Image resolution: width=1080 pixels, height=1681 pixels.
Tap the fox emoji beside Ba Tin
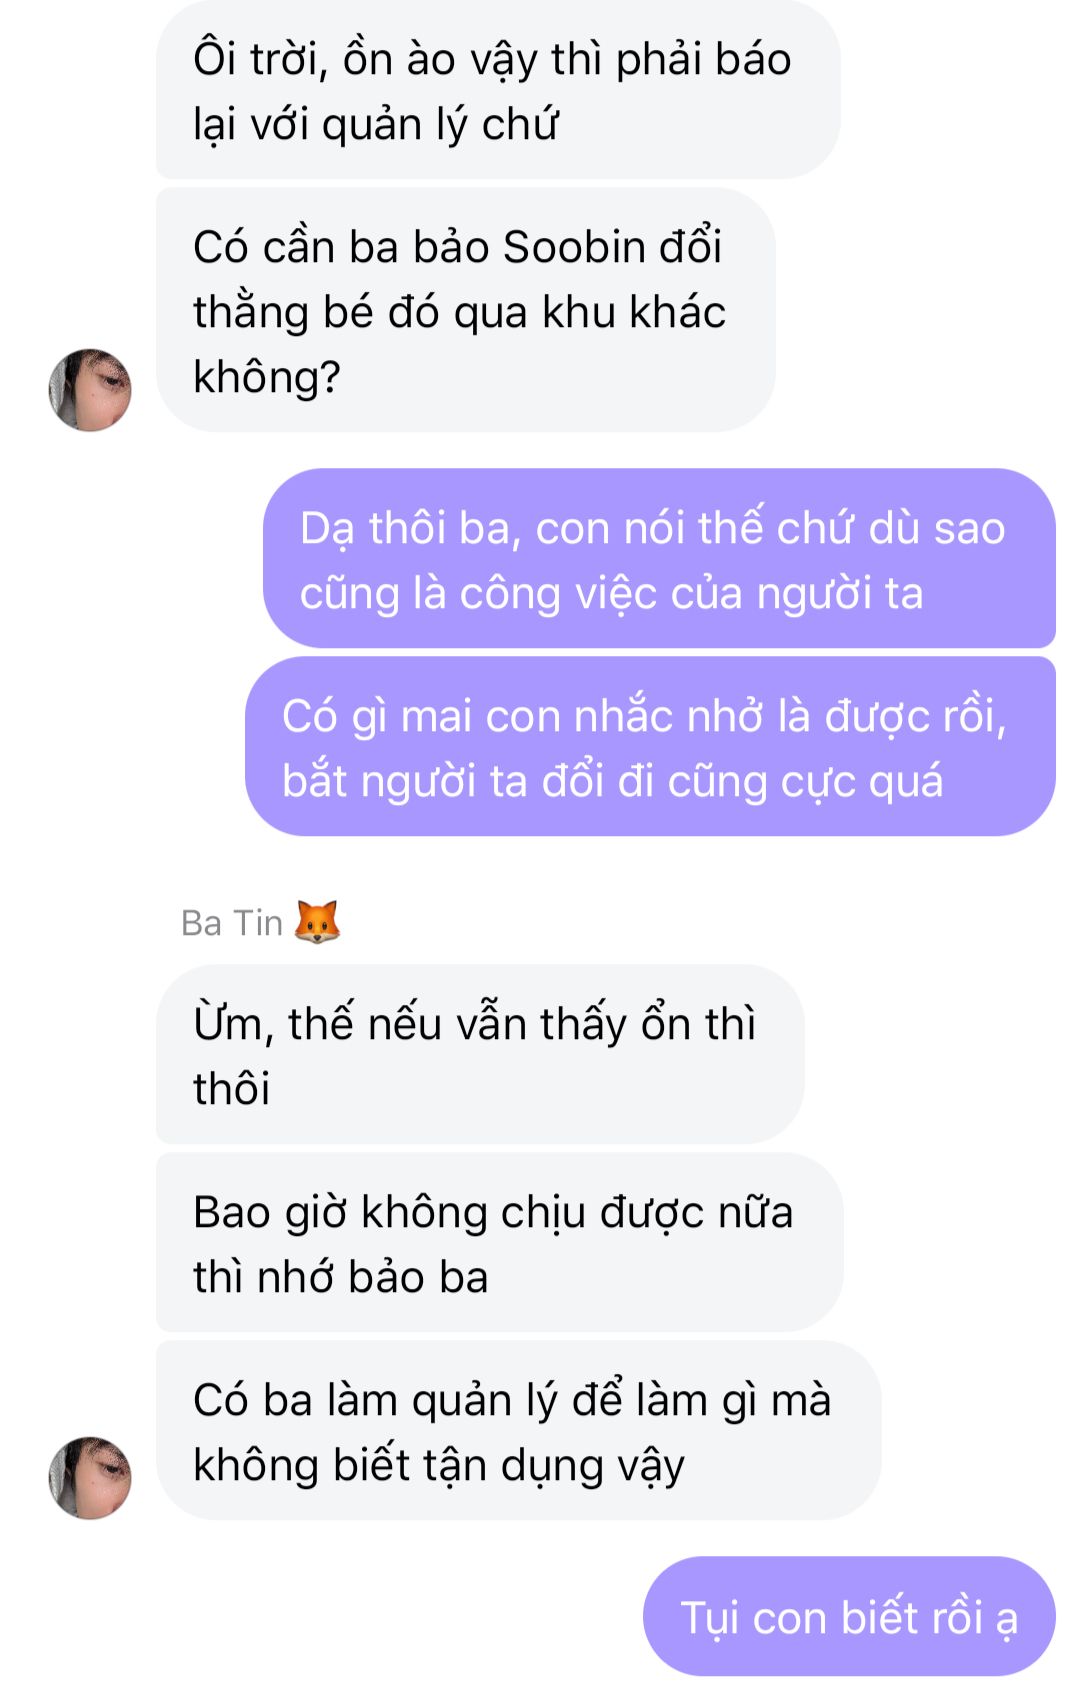coord(317,922)
